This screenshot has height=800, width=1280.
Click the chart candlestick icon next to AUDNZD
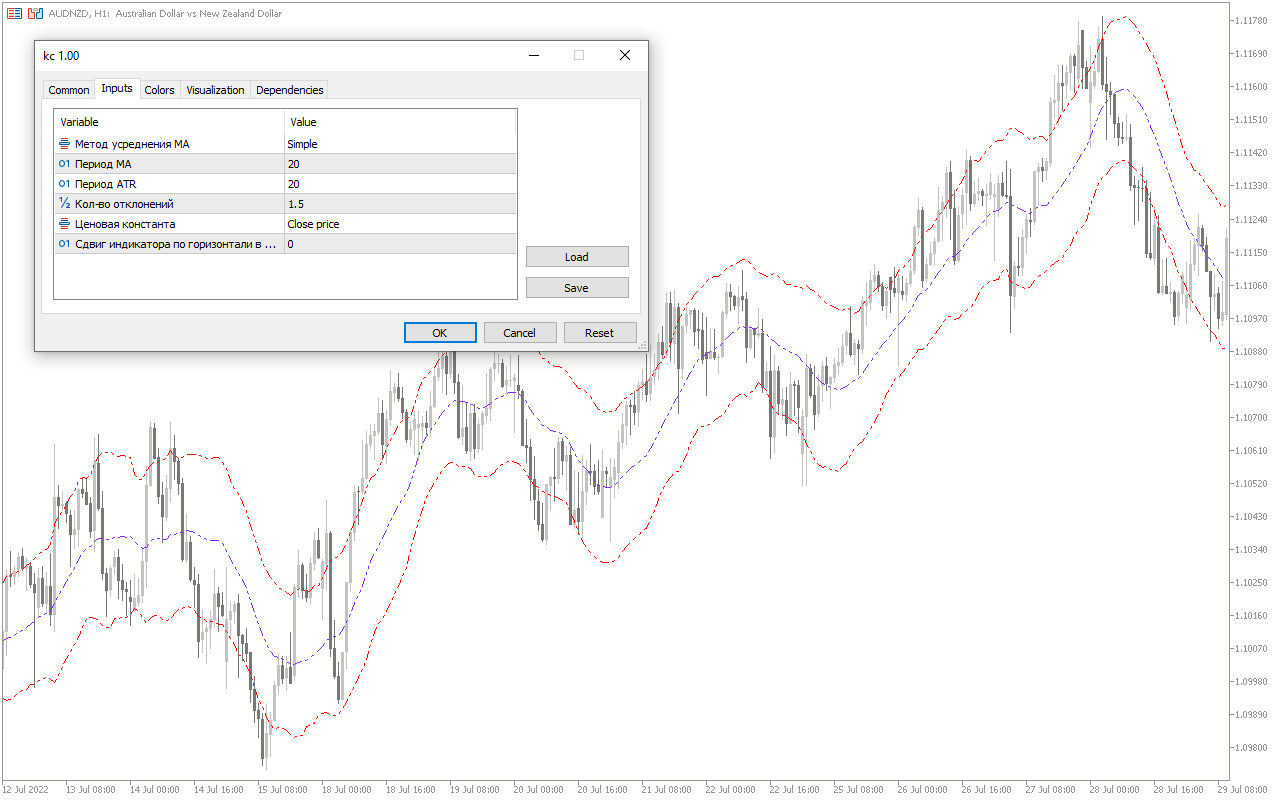[x=35, y=14]
